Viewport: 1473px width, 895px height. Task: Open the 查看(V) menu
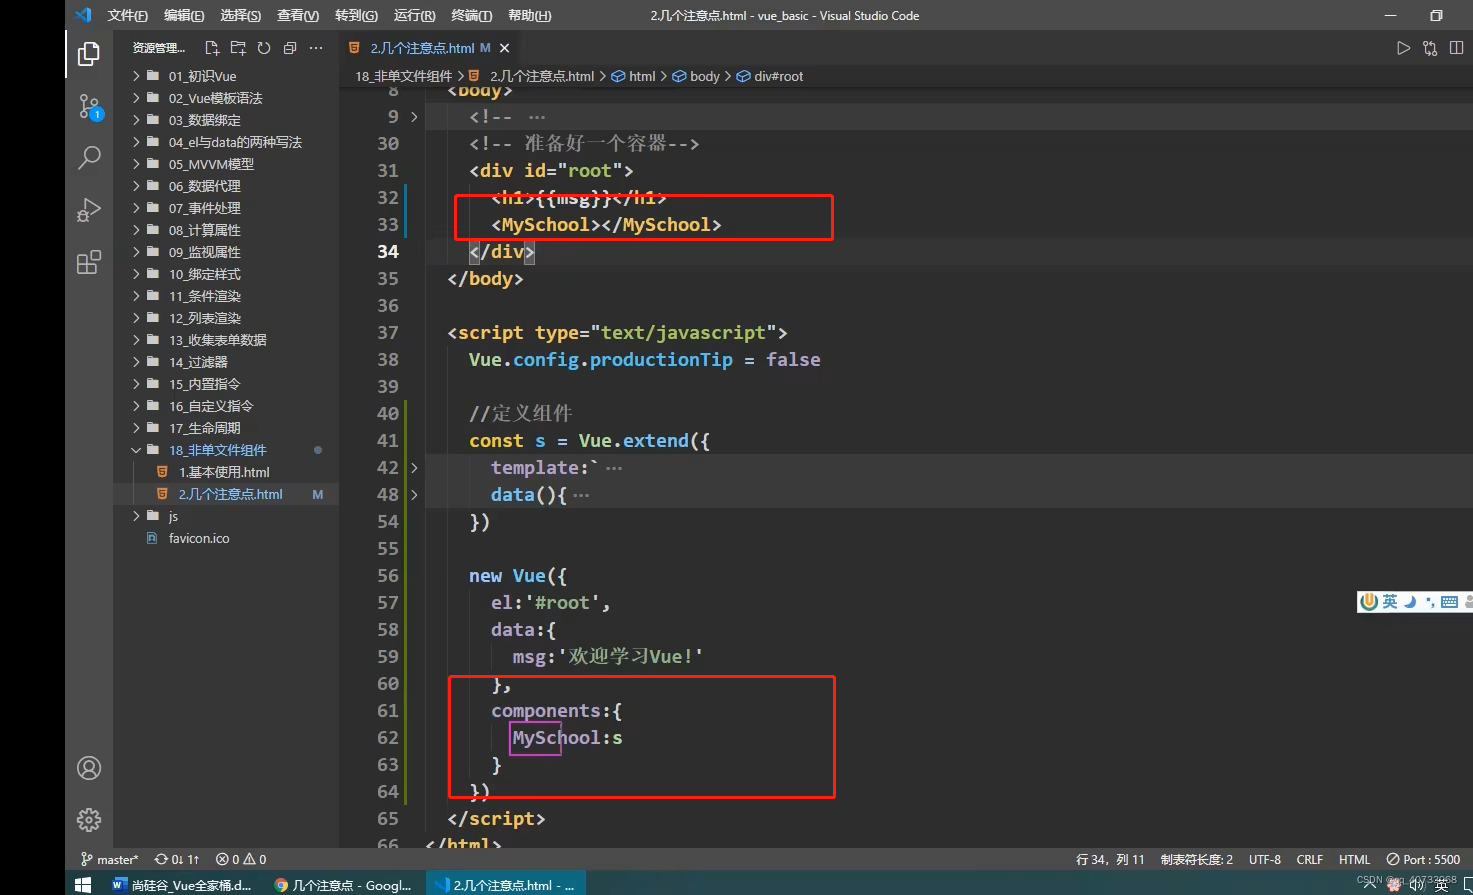tap(298, 15)
